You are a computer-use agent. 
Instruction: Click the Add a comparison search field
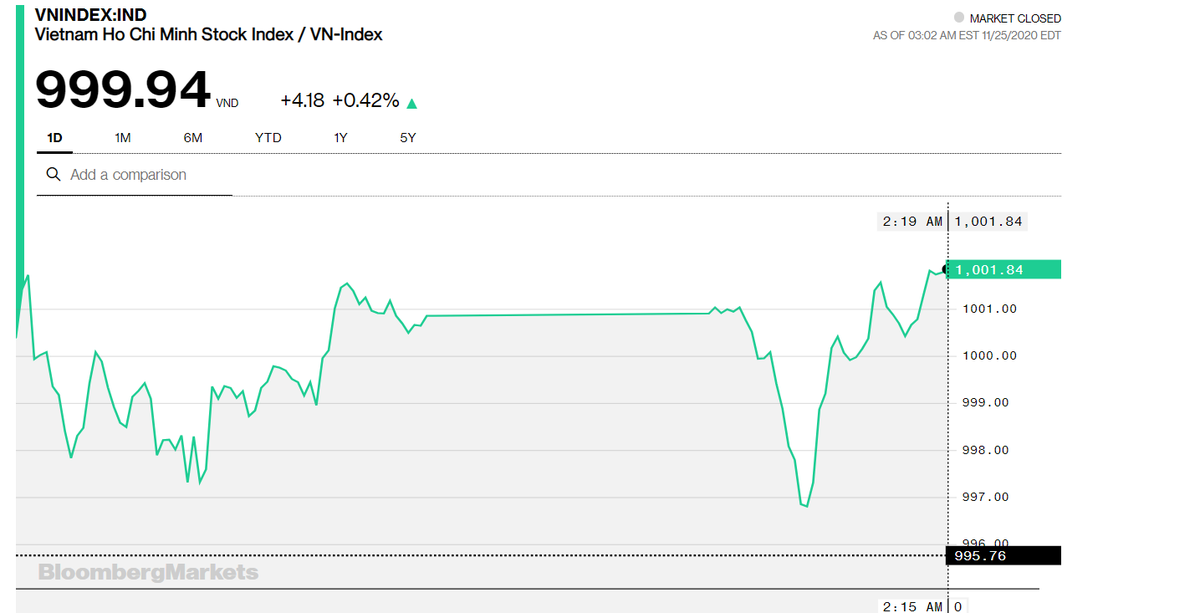(135, 175)
